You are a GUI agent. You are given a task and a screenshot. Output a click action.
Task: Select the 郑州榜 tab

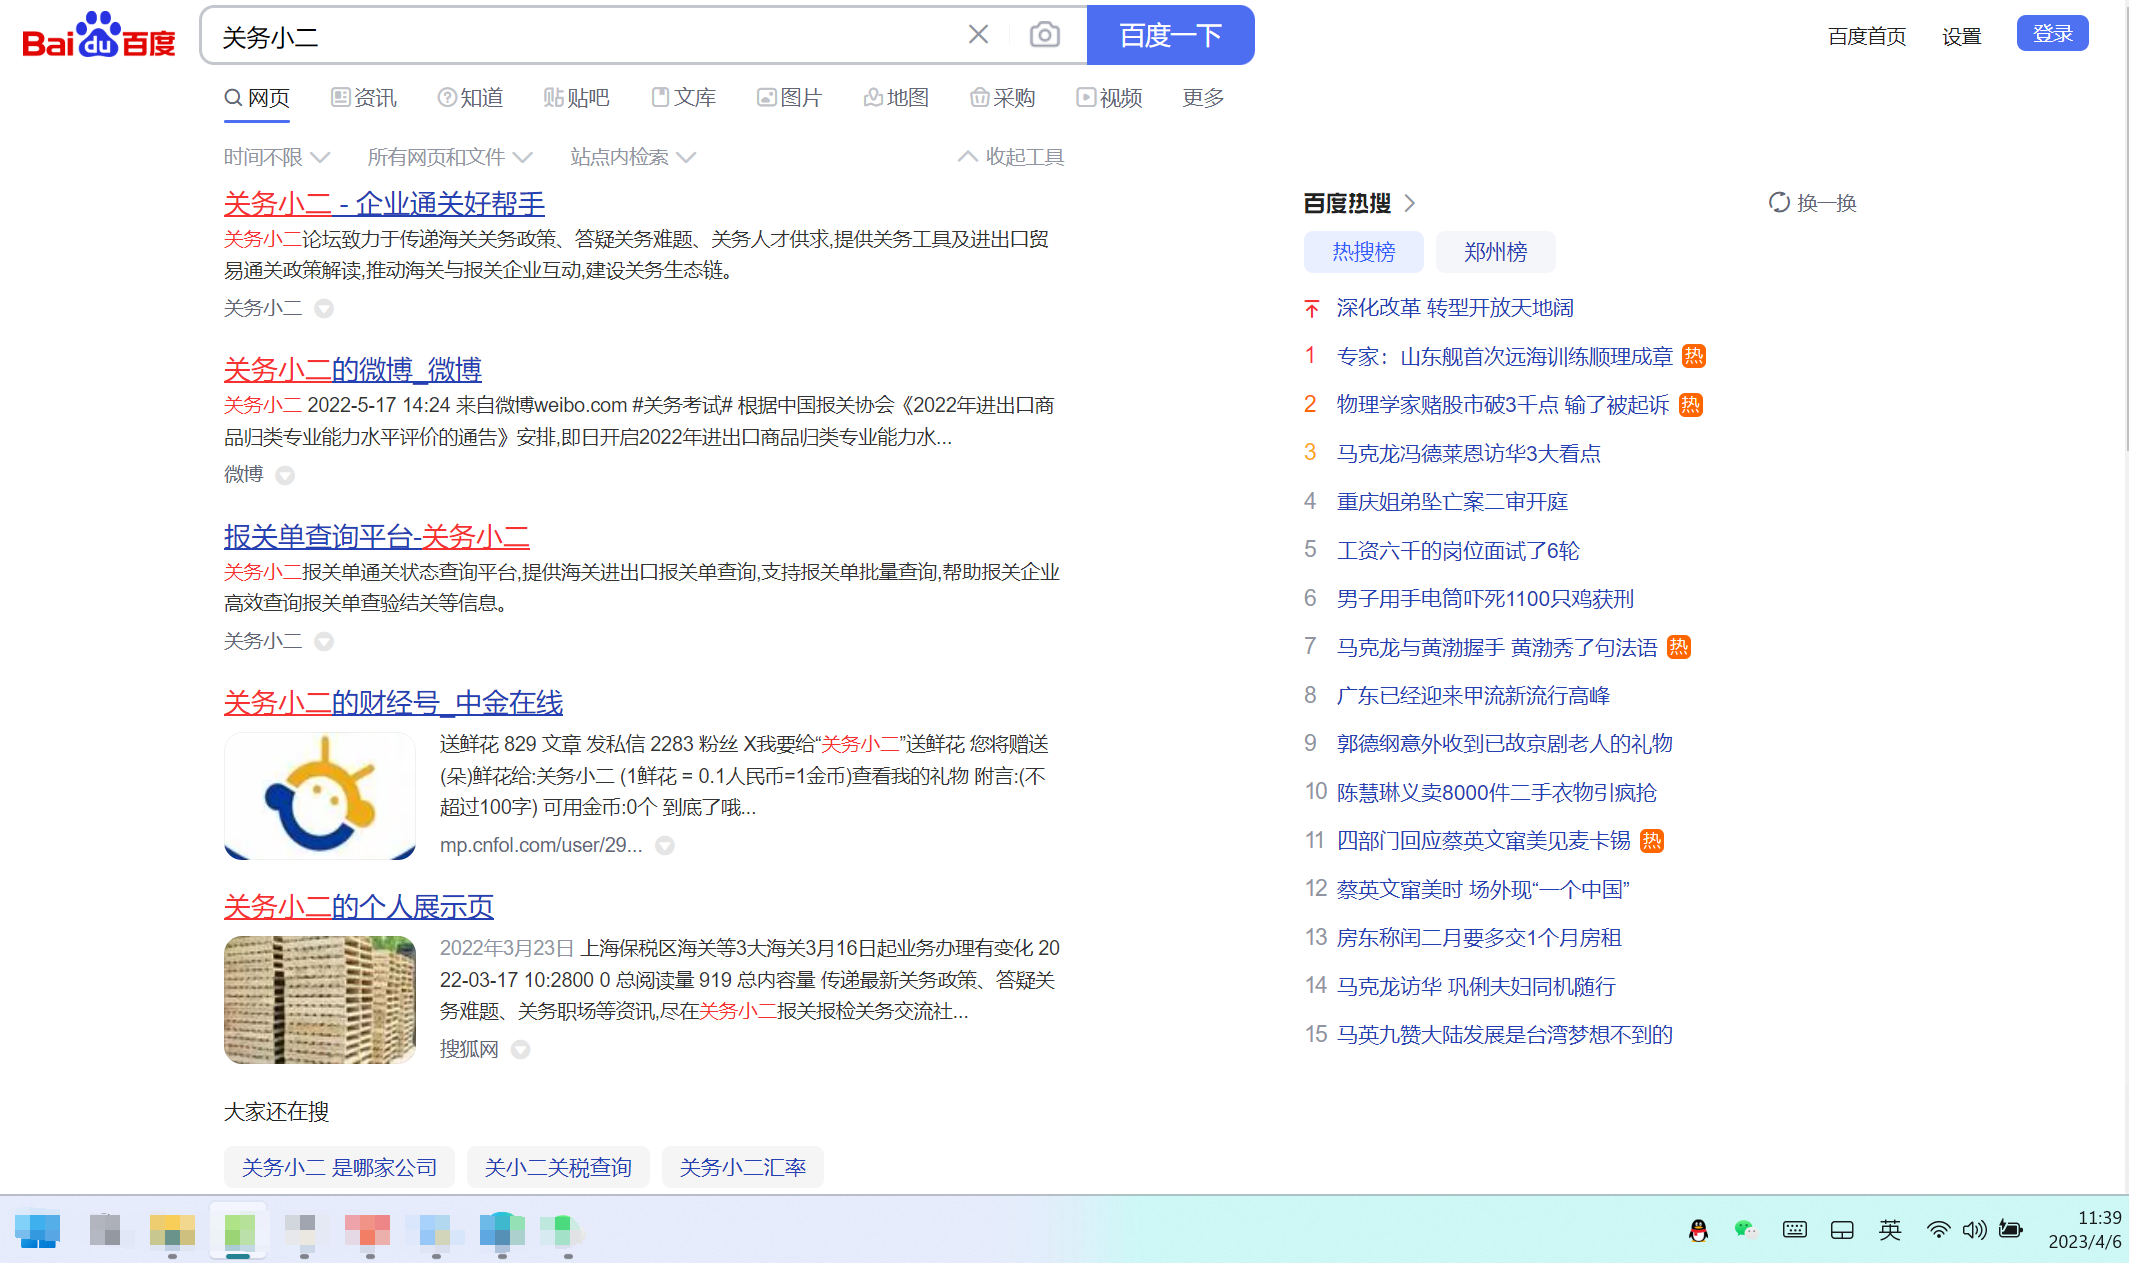[1496, 252]
